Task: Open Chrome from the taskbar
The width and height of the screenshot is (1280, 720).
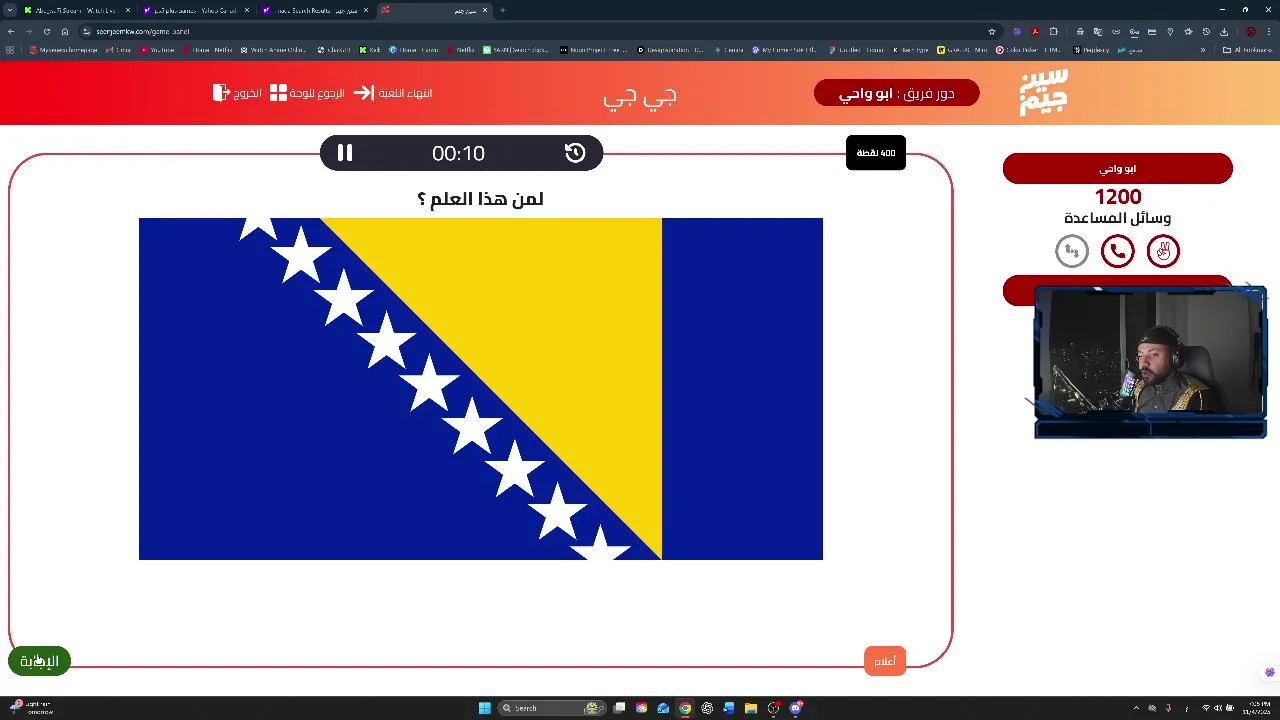Action: coord(685,708)
